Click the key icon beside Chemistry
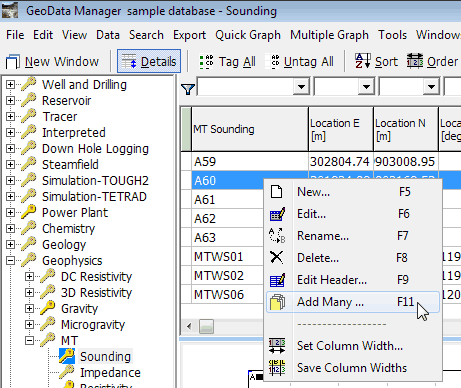The image size is (461, 388). [x=29, y=228]
